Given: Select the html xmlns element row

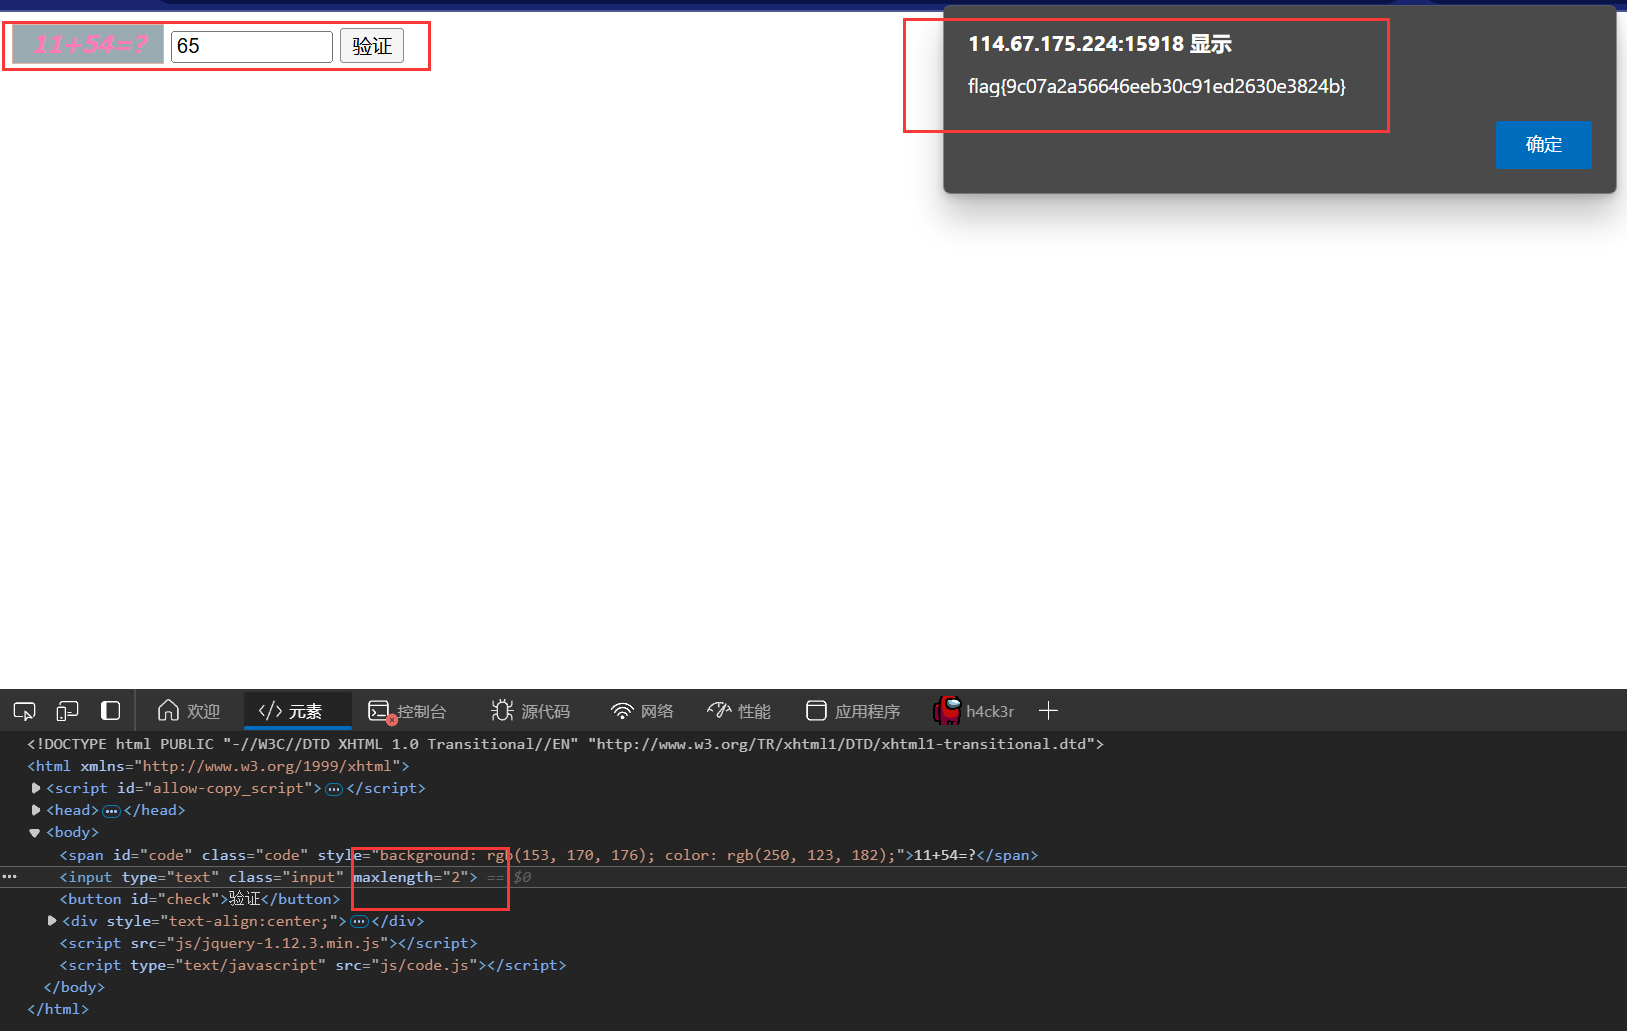Looking at the screenshot, I should pyautogui.click(x=218, y=766).
